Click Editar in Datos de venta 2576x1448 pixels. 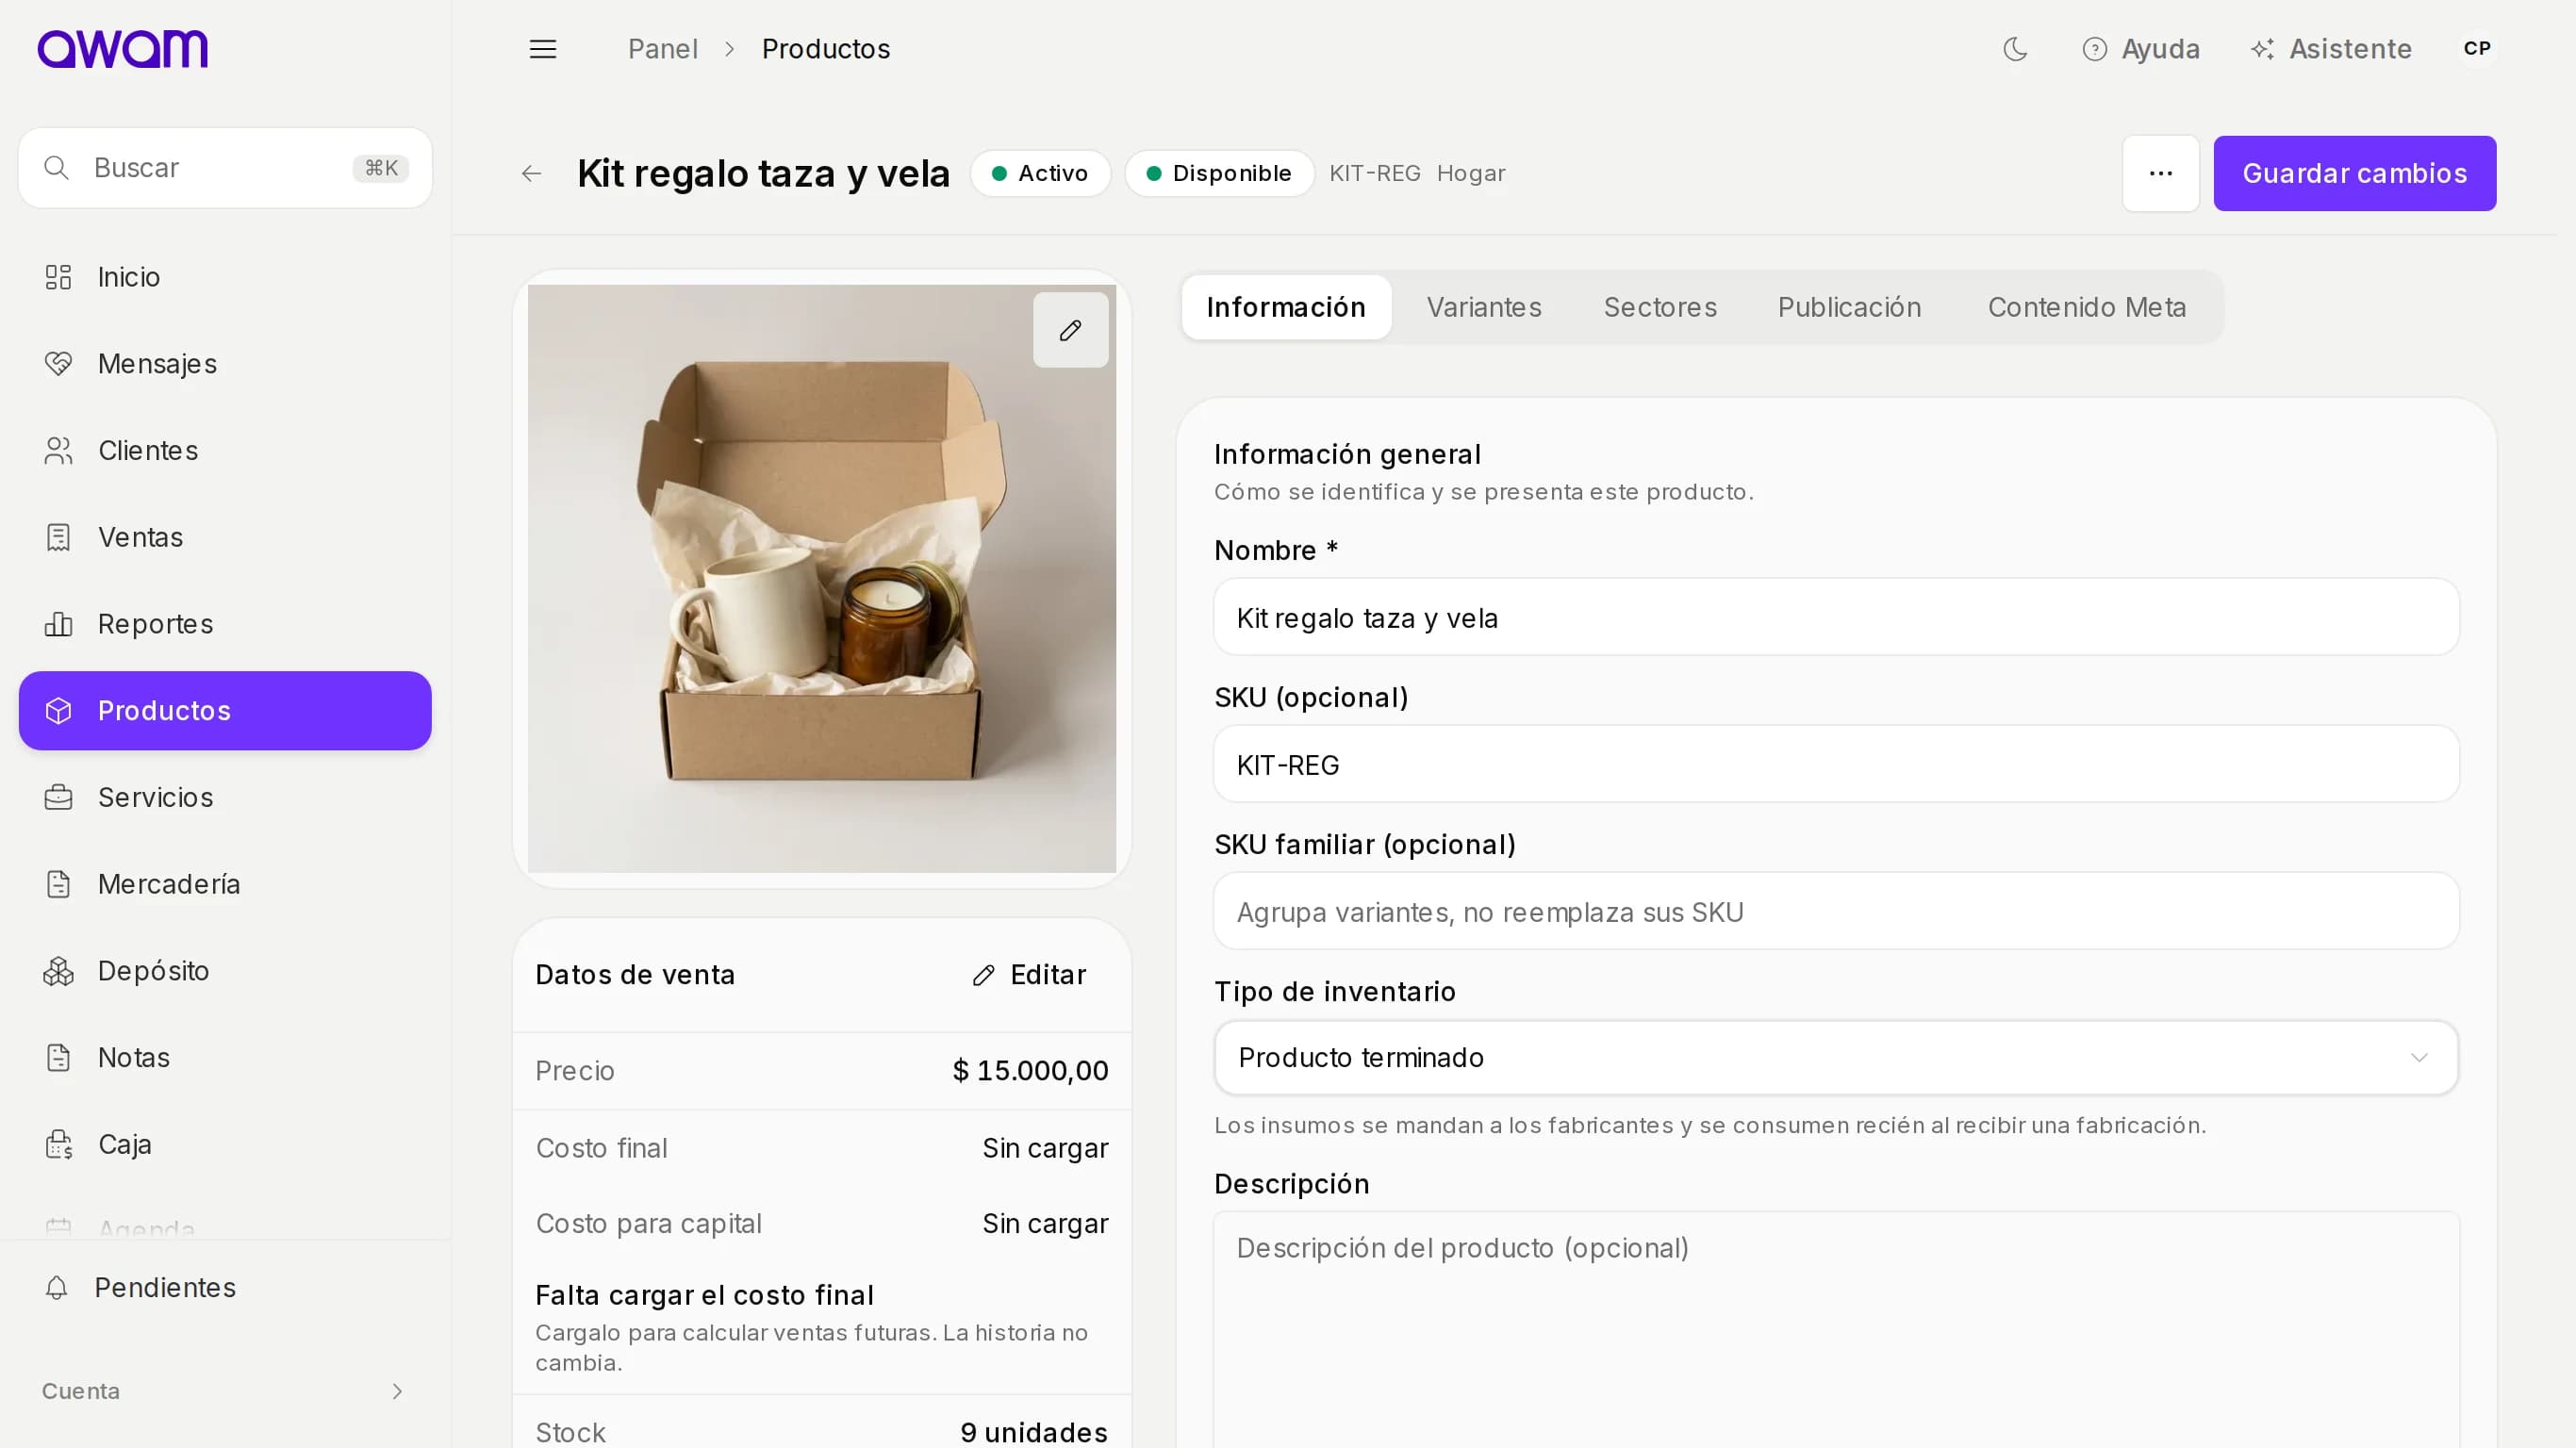(1029, 975)
